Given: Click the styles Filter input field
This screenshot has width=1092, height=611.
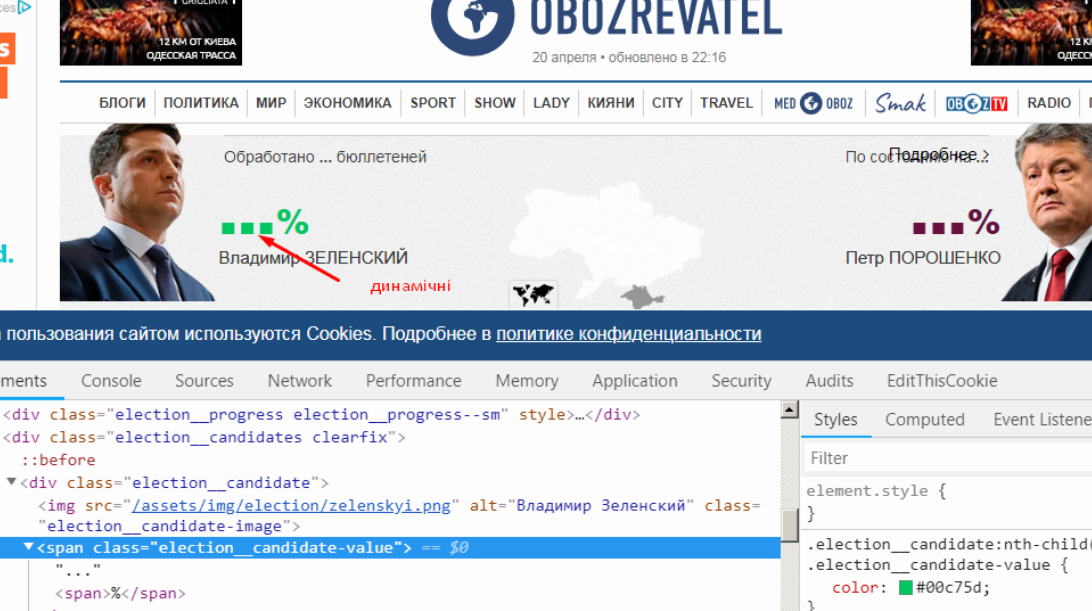Looking at the screenshot, I should click(x=947, y=458).
